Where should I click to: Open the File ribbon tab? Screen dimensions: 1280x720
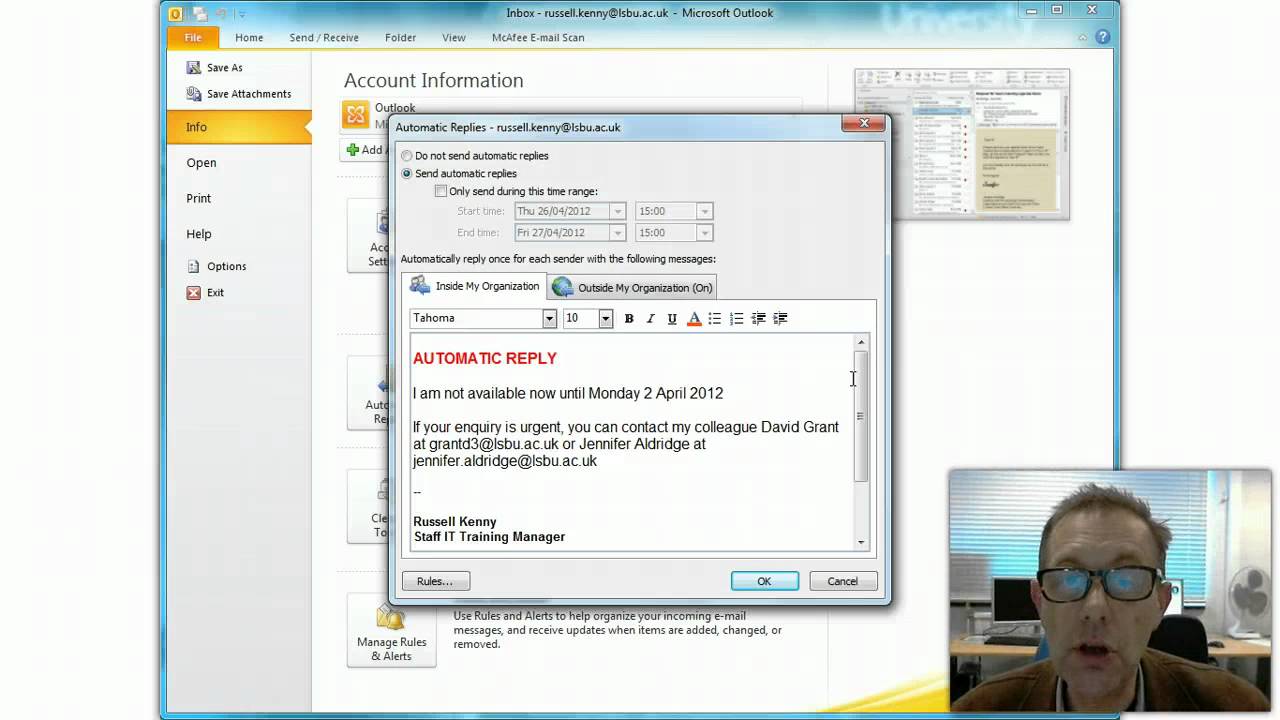click(193, 37)
